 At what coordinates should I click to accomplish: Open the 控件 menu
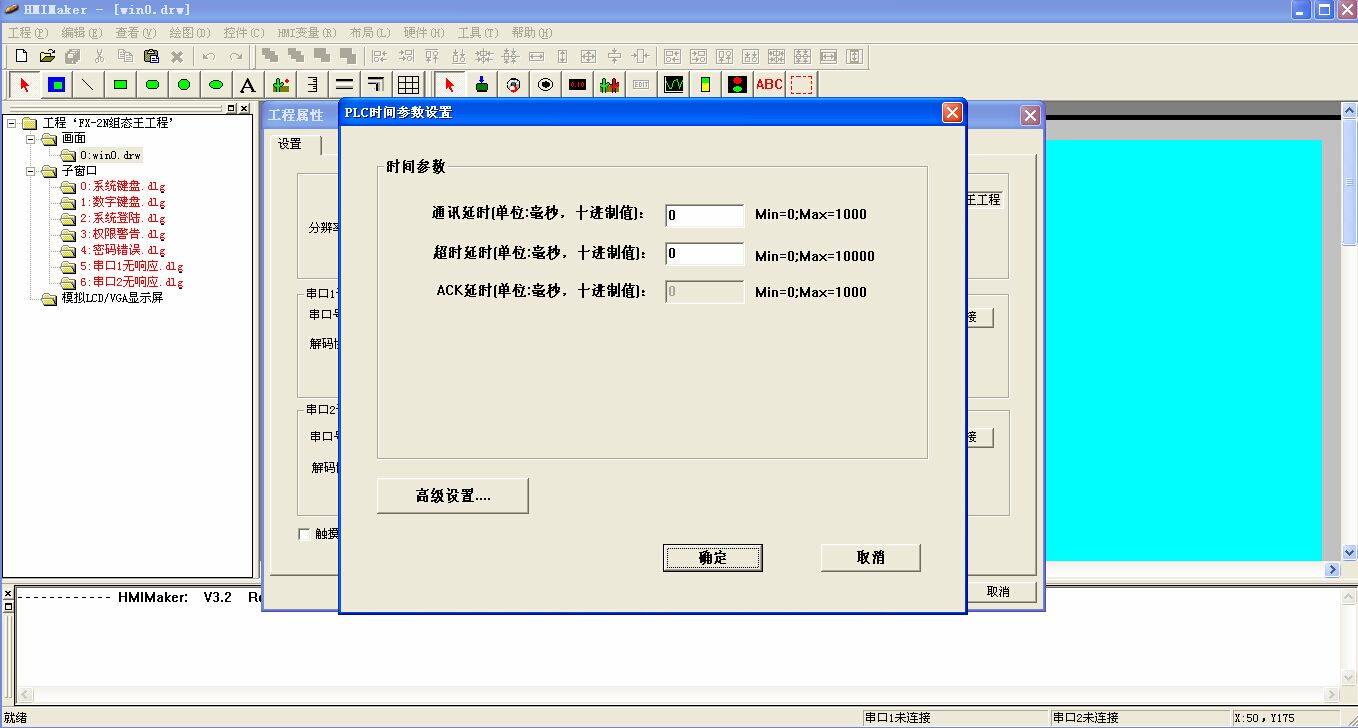point(243,32)
